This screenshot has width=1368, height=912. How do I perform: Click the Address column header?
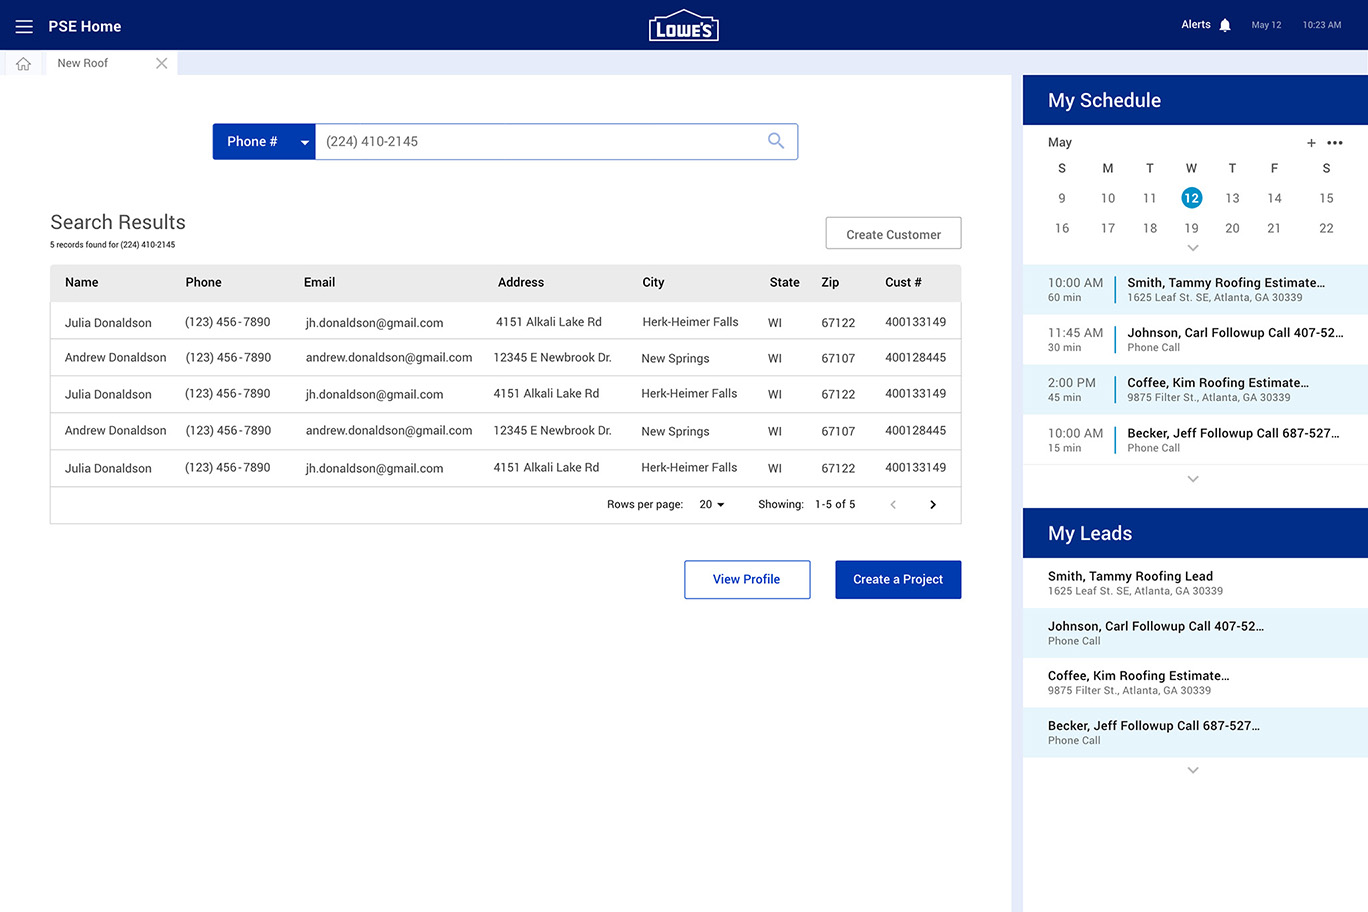point(521,283)
